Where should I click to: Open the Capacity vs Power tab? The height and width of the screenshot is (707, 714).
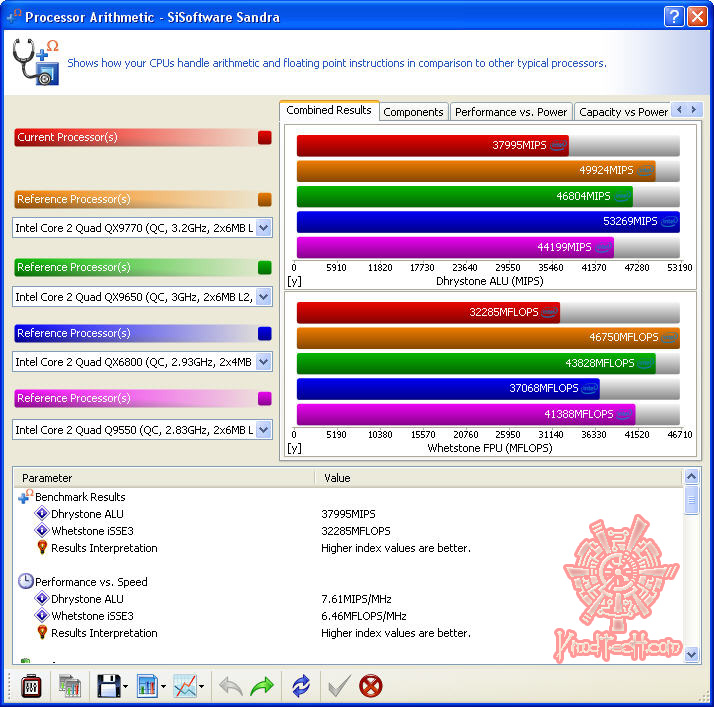pos(622,112)
